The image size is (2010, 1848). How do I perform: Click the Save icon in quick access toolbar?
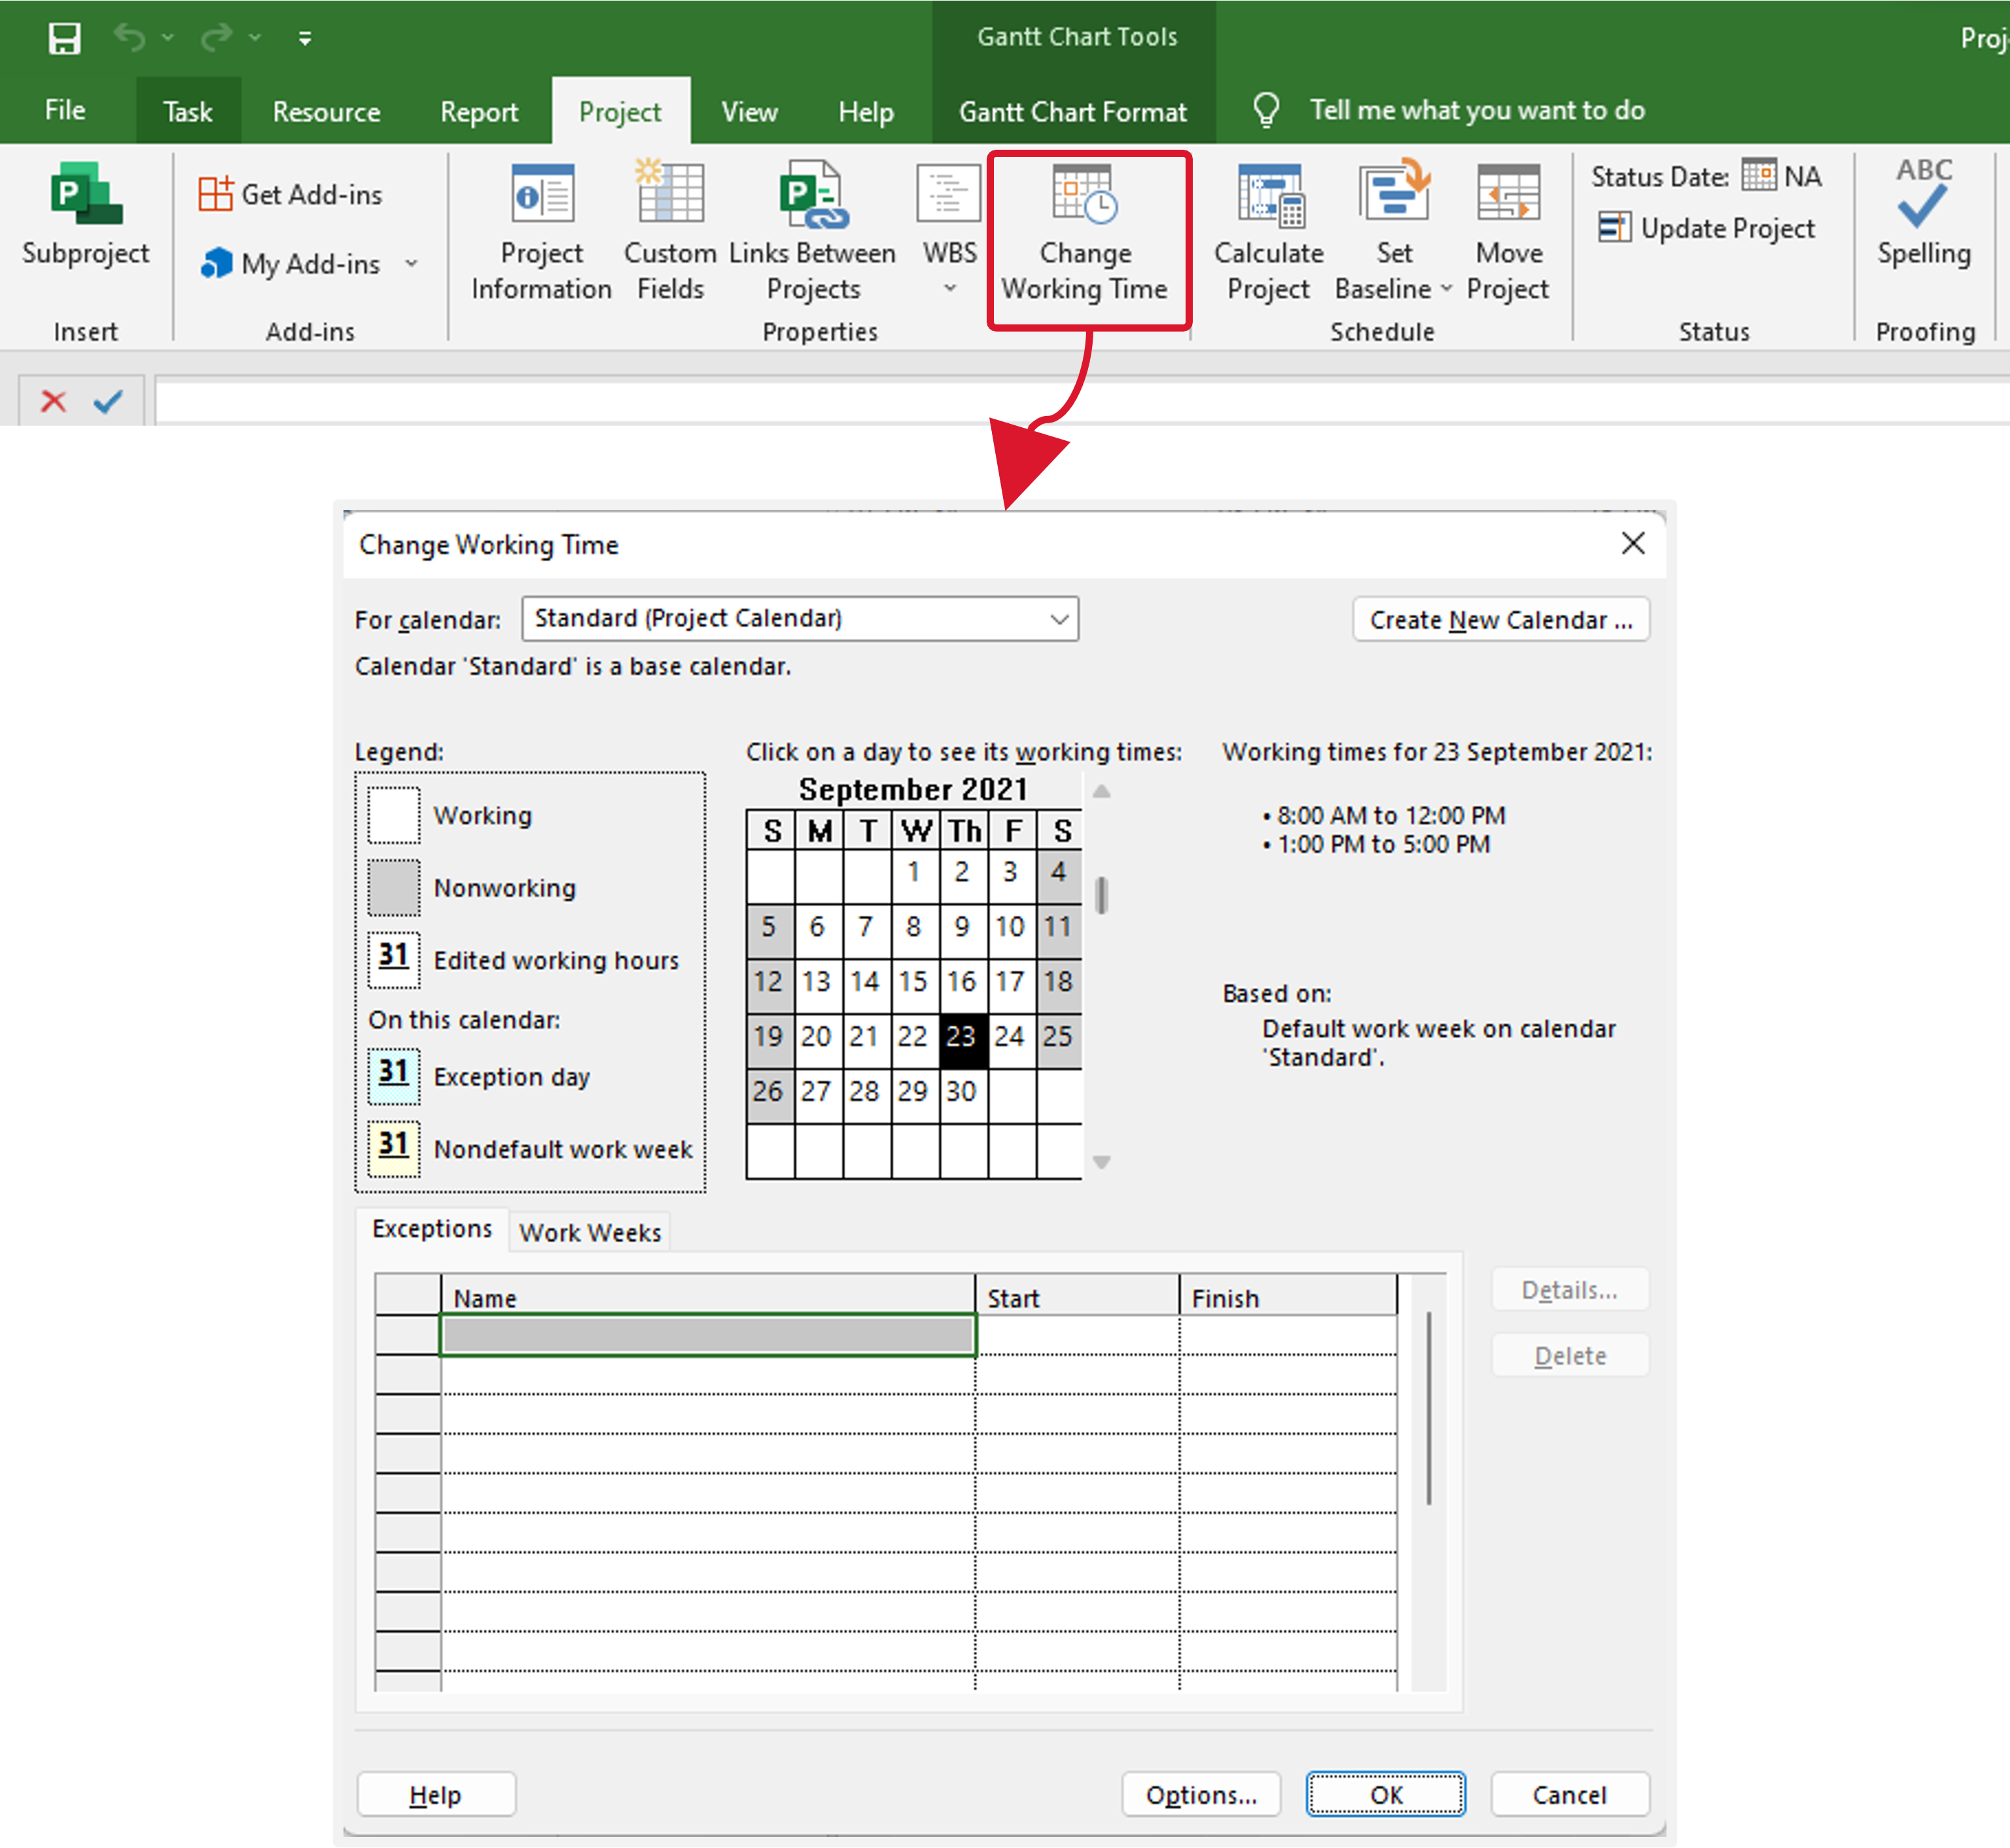click(65, 38)
